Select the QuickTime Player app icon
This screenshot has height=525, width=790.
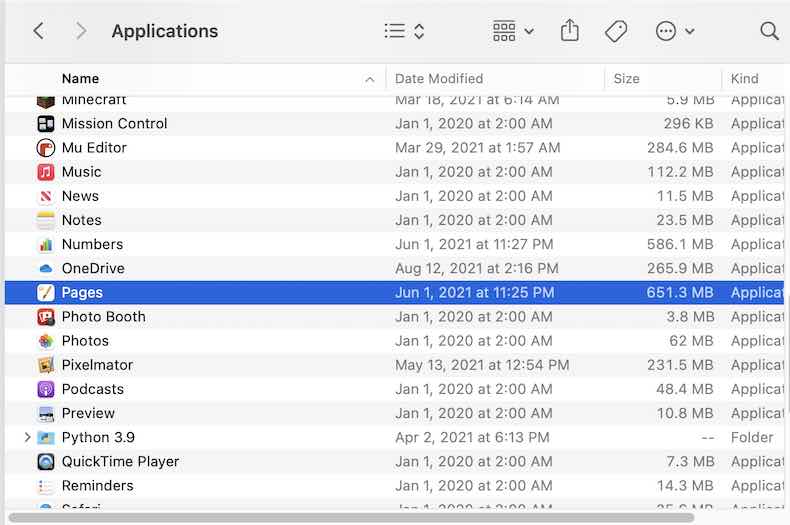46,462
